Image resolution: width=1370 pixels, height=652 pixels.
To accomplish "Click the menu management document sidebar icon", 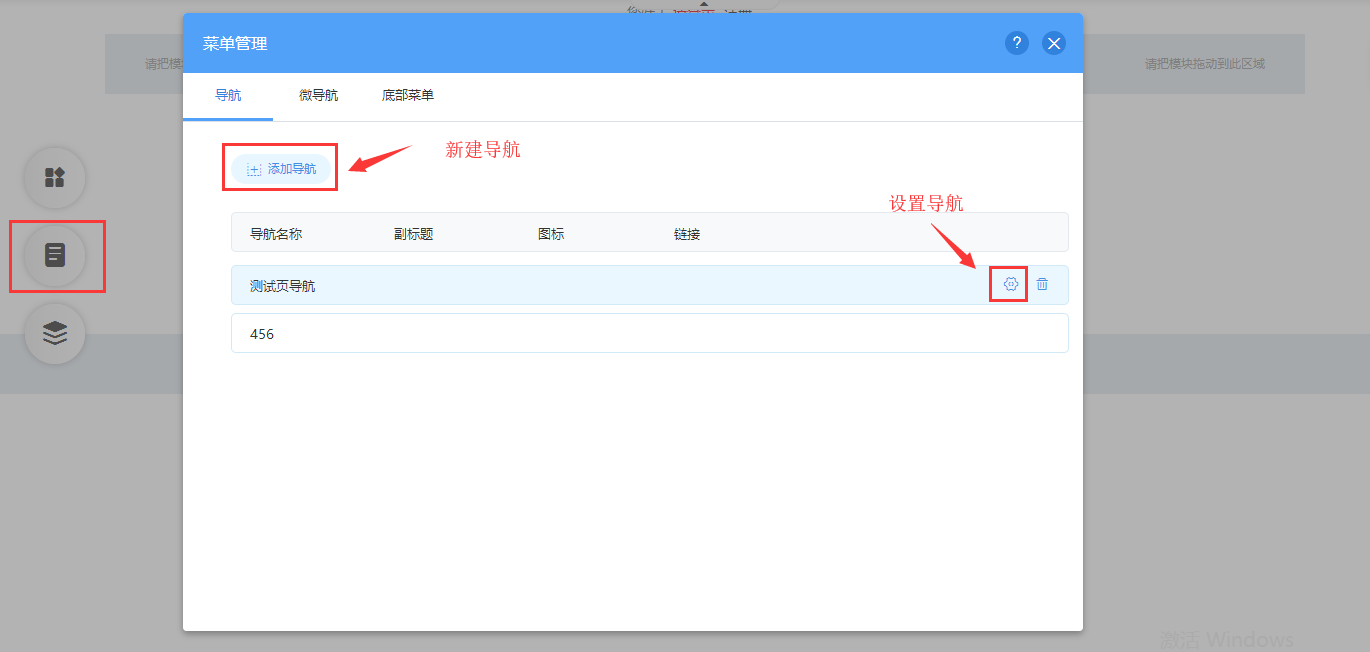I will coord(55,256).
